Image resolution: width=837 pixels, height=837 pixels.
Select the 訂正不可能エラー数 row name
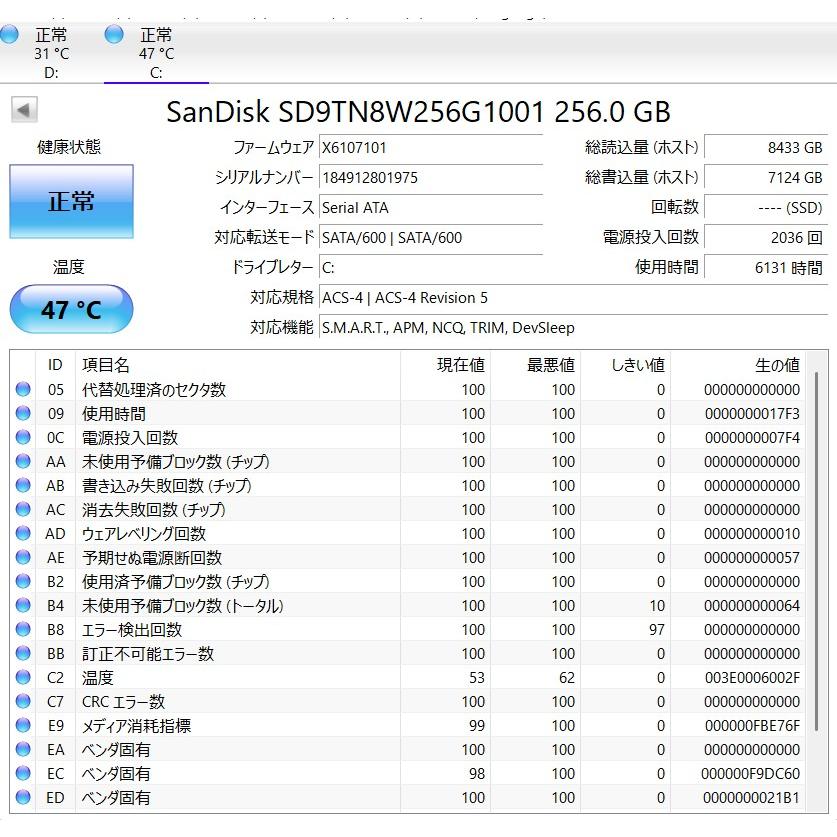(x=148, y=654)
